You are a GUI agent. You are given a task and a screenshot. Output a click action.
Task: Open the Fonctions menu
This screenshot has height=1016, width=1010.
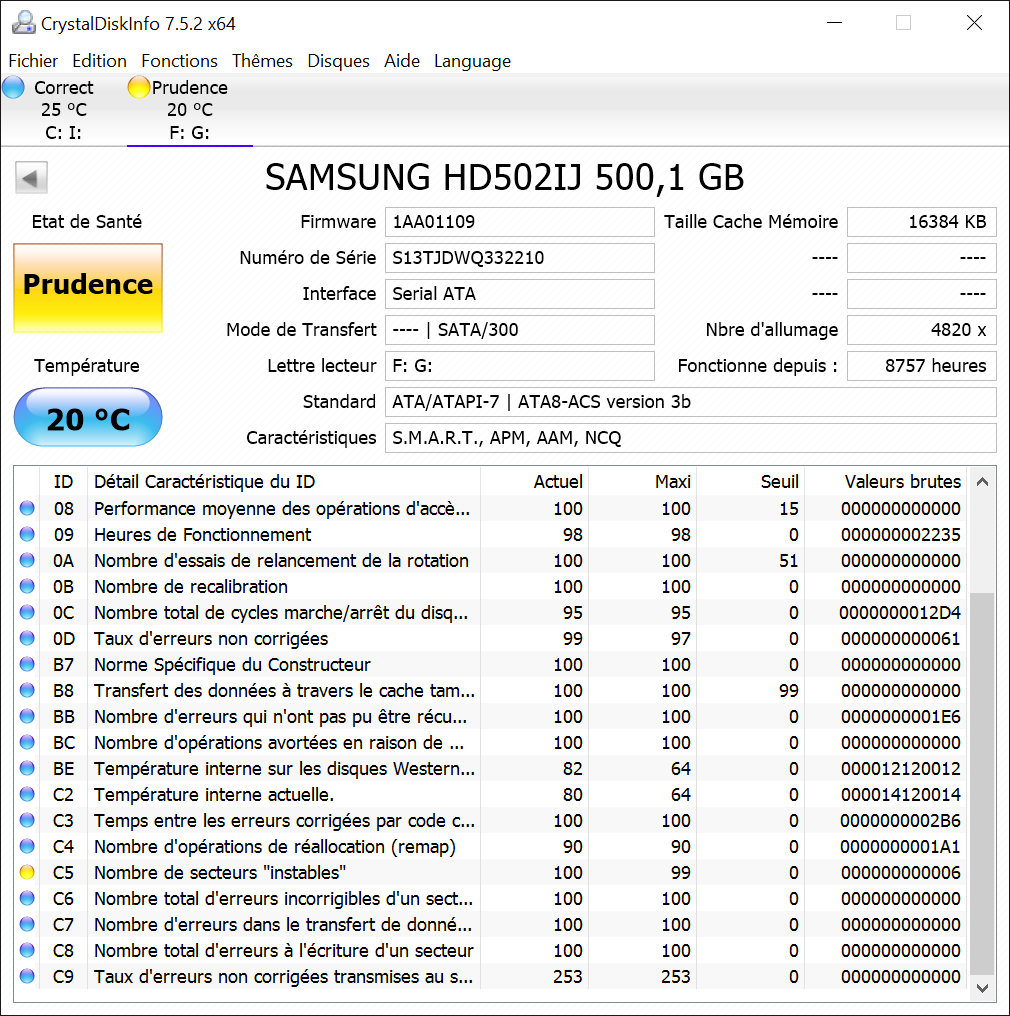point(179,61)
